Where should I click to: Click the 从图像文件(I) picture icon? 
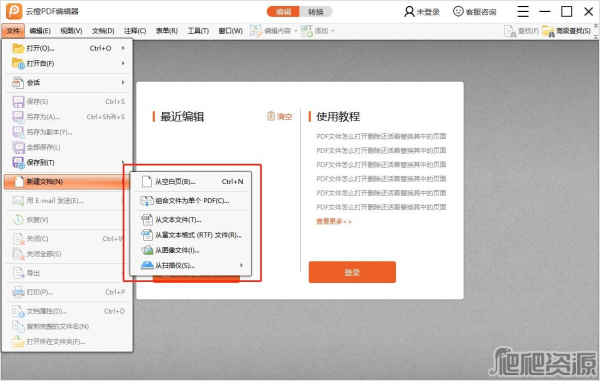pyautogui.click(x=147, y=250)
